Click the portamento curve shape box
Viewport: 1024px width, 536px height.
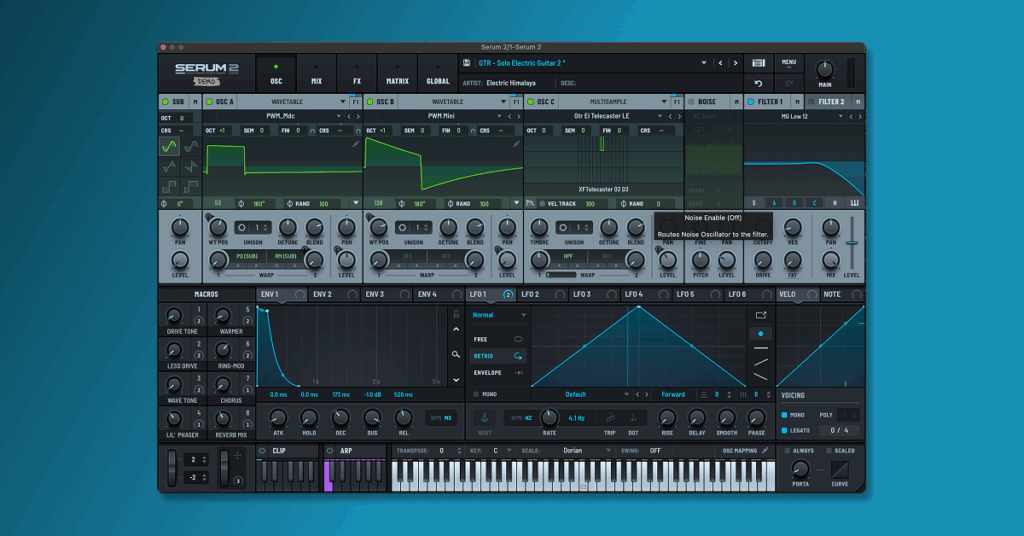(x=840, y=469)
